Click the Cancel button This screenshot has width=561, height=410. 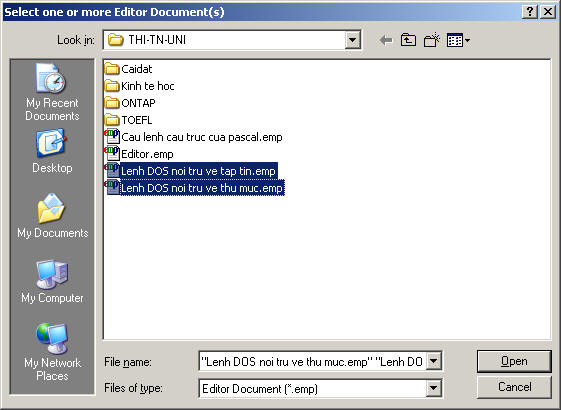click(514, 387)
